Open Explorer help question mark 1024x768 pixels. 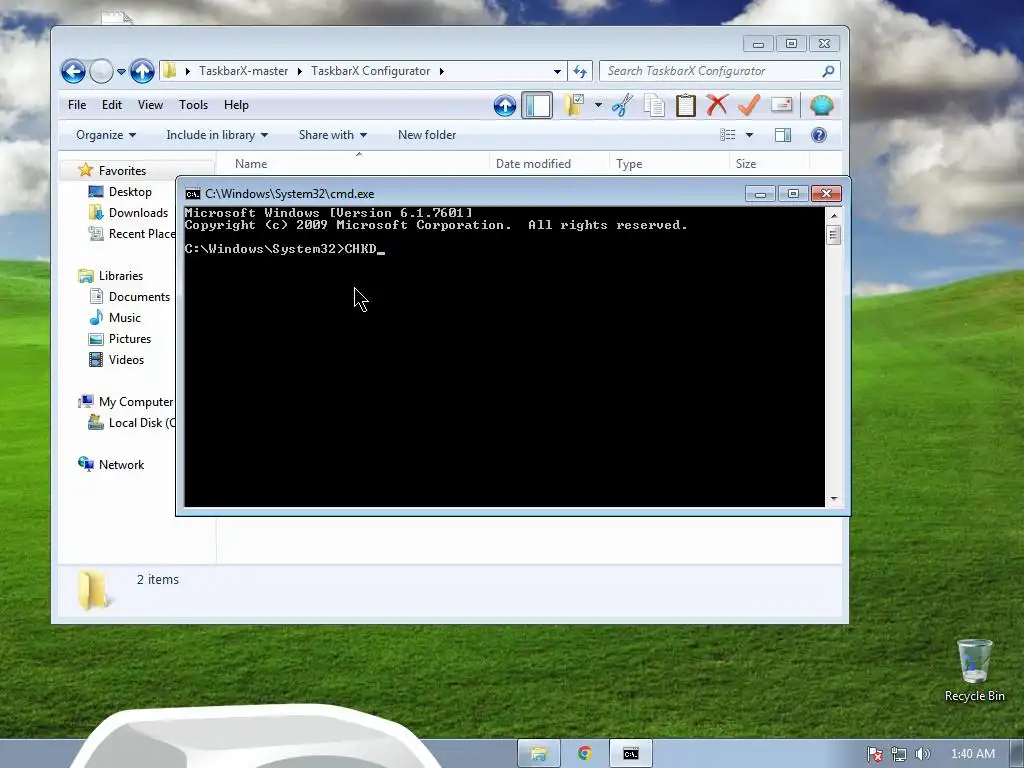pos(819,135)
